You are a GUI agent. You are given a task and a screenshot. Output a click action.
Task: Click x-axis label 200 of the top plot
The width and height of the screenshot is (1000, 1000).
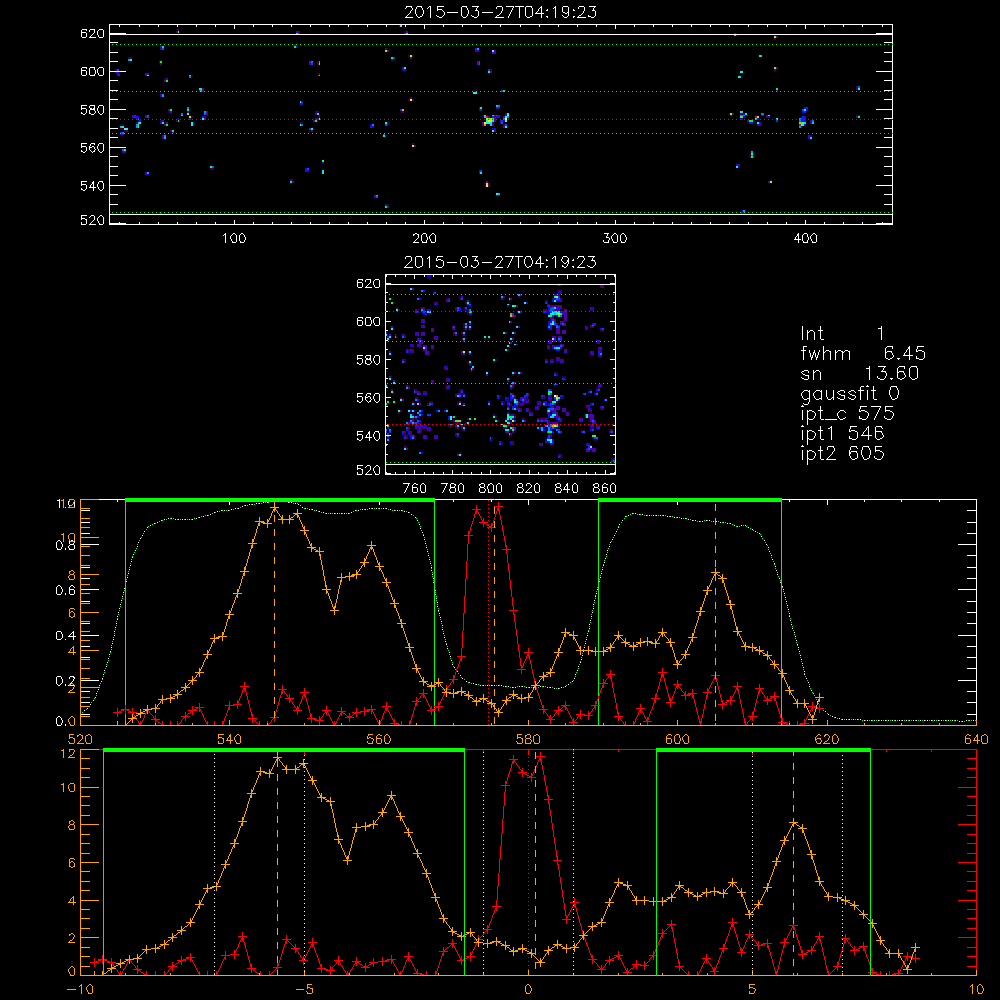424,239
